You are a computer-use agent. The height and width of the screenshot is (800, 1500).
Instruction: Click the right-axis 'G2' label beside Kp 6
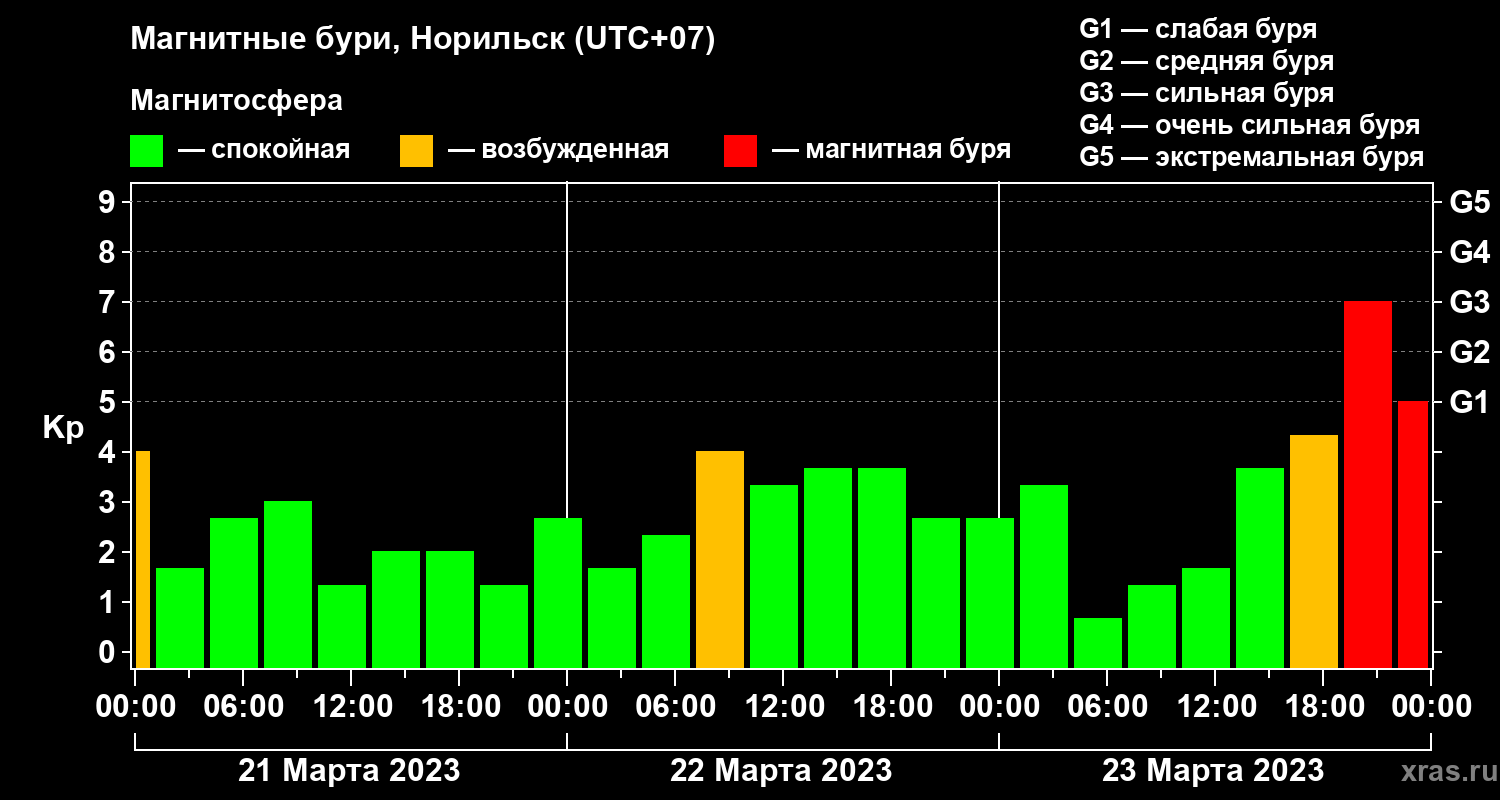(x=1470, y=352)
